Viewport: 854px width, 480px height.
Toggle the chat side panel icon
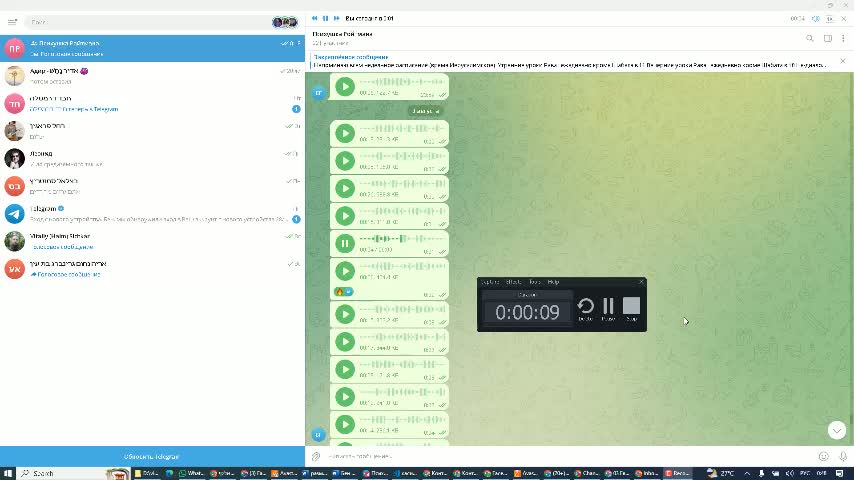point(827,39)
